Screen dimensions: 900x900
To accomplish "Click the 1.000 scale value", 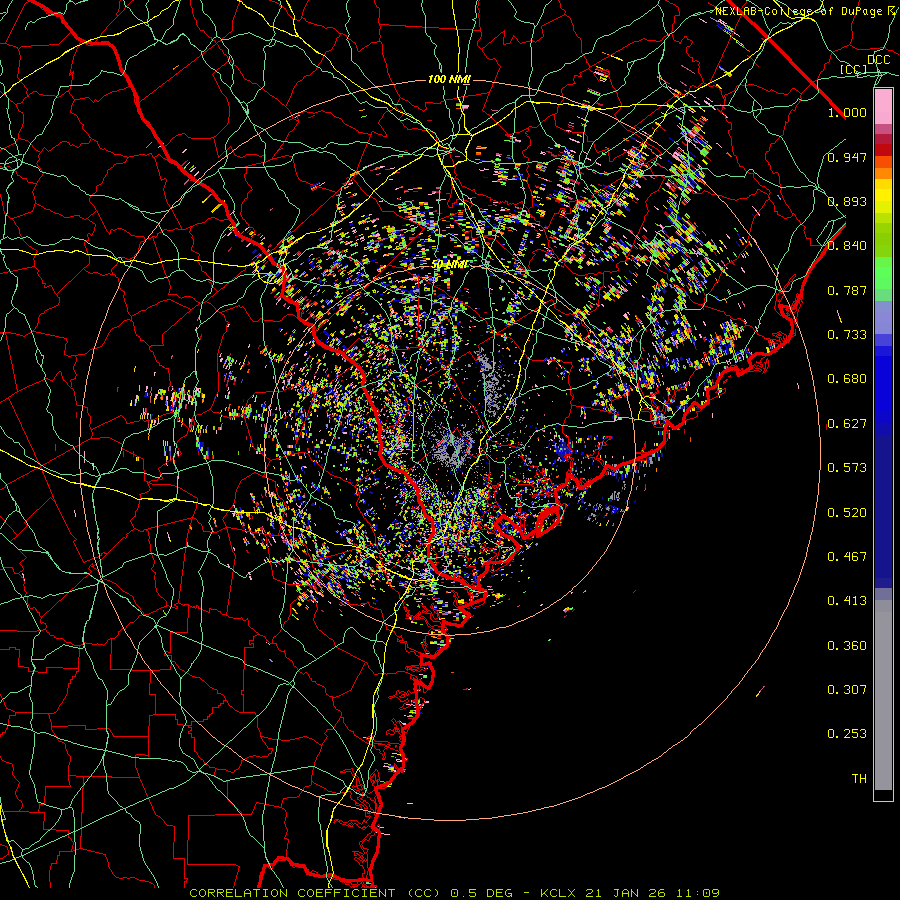I will (847, 112).
